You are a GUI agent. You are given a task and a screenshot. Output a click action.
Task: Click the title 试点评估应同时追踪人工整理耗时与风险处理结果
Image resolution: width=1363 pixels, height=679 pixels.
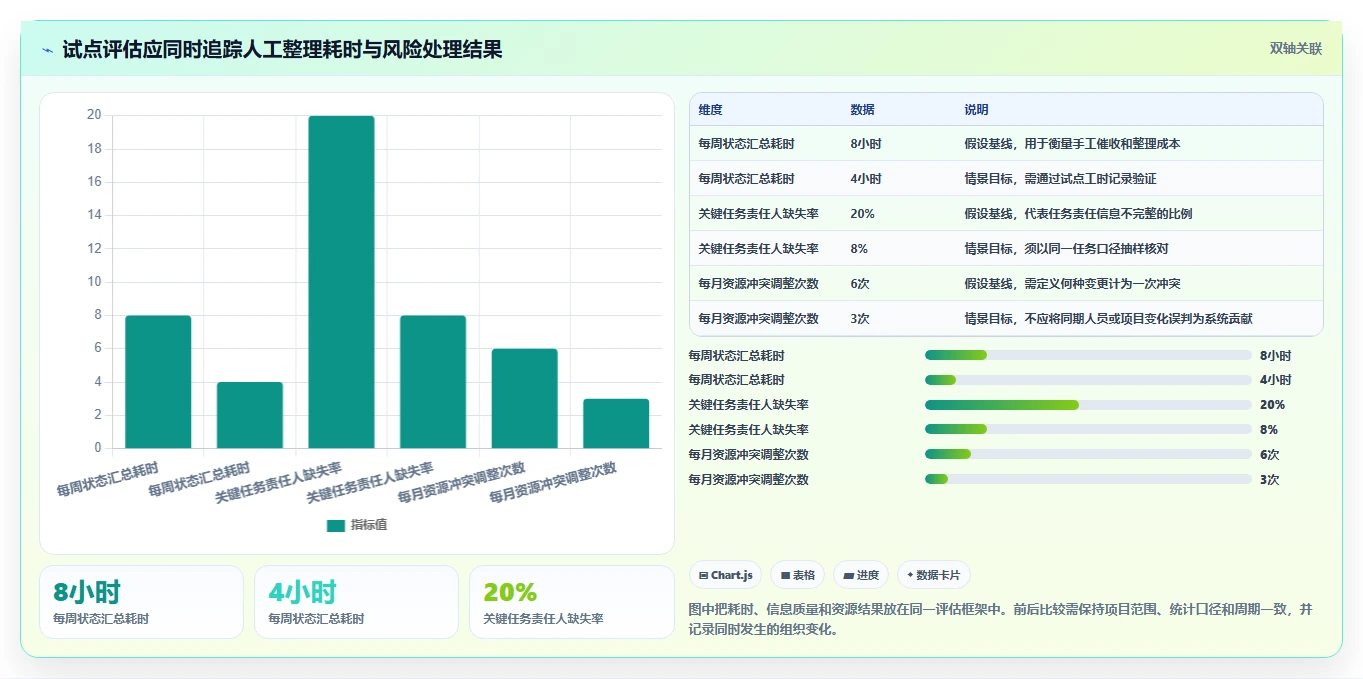point(282,49)
